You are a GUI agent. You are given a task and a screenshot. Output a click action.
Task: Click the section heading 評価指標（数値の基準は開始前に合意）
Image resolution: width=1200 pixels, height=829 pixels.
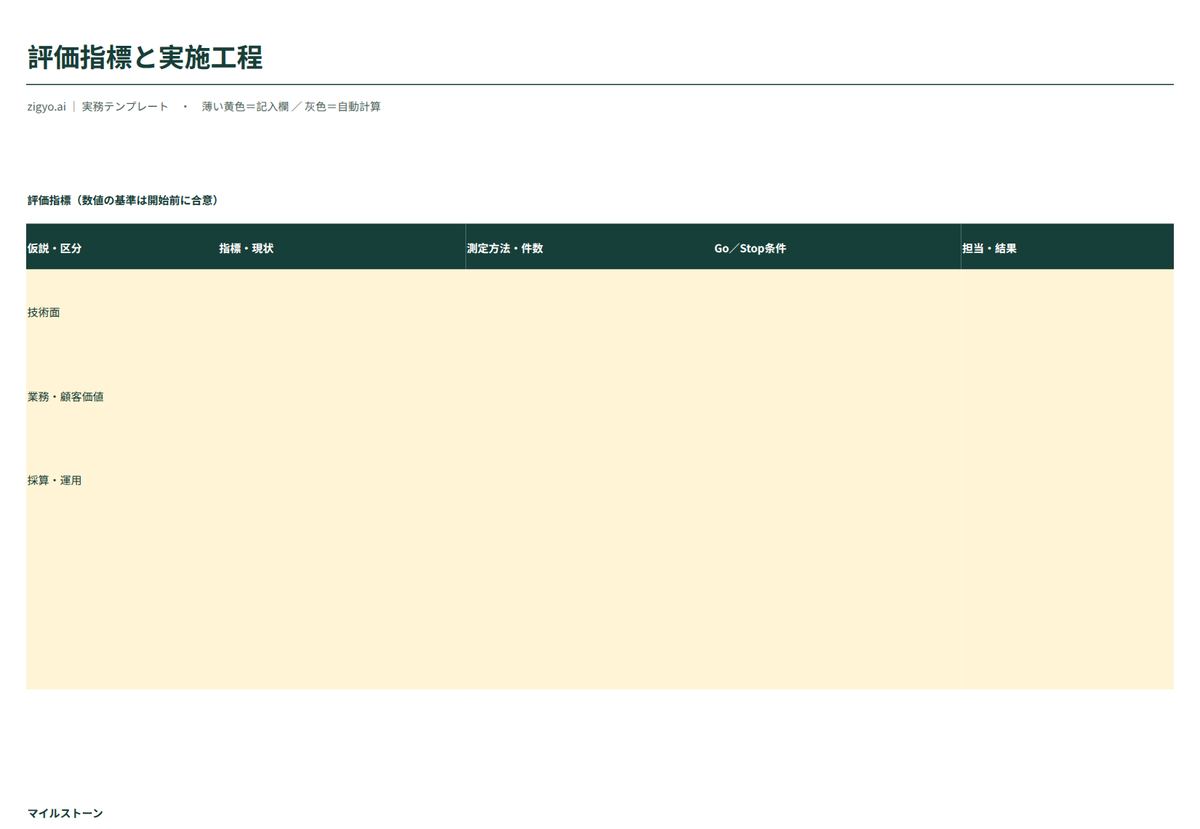(x=123, y=200)
